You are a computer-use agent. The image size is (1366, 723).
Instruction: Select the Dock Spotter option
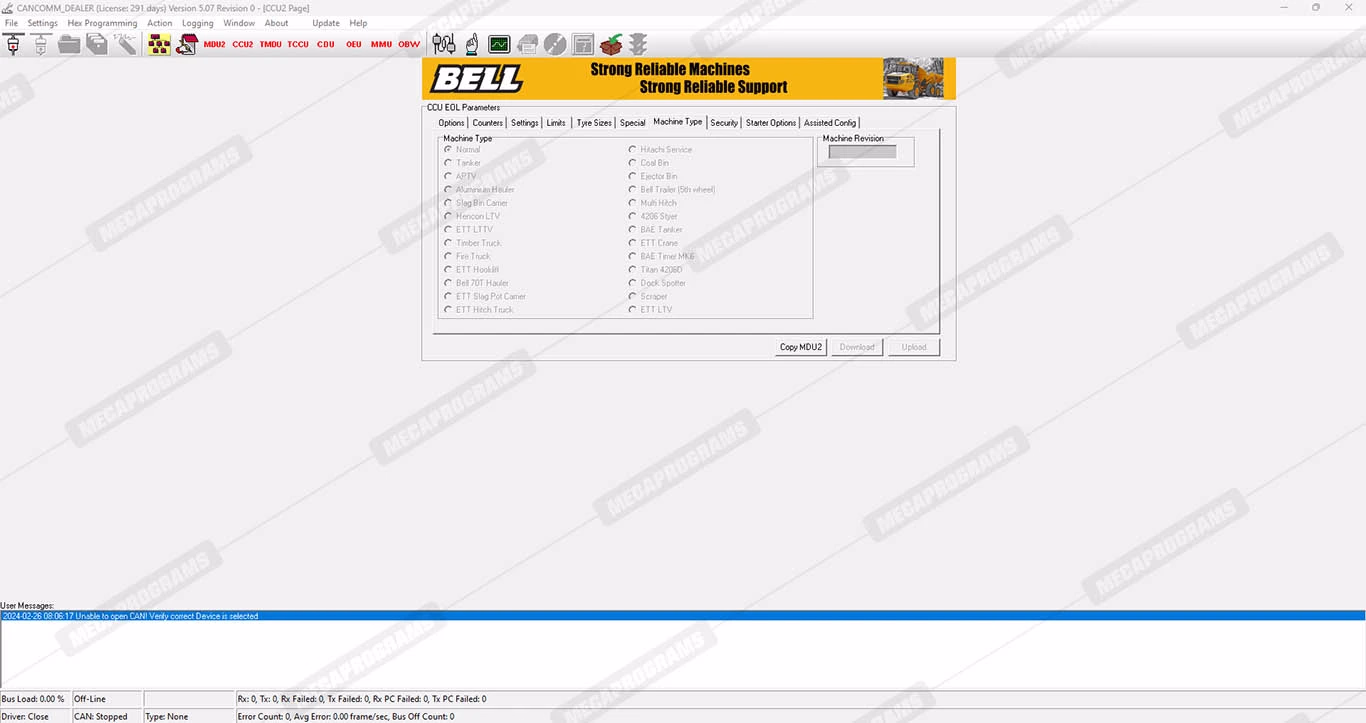pyautogui.click(x=632, y=283)
